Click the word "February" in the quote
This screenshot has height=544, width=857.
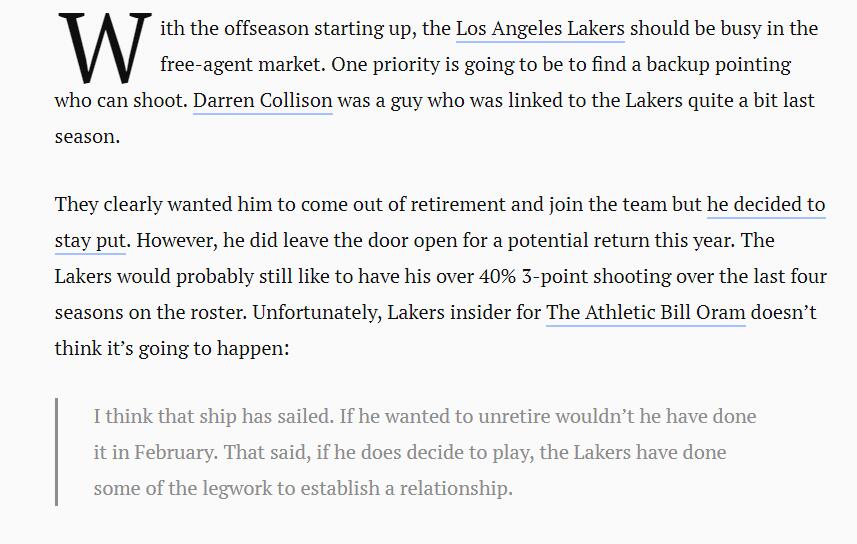pos(174,453)
